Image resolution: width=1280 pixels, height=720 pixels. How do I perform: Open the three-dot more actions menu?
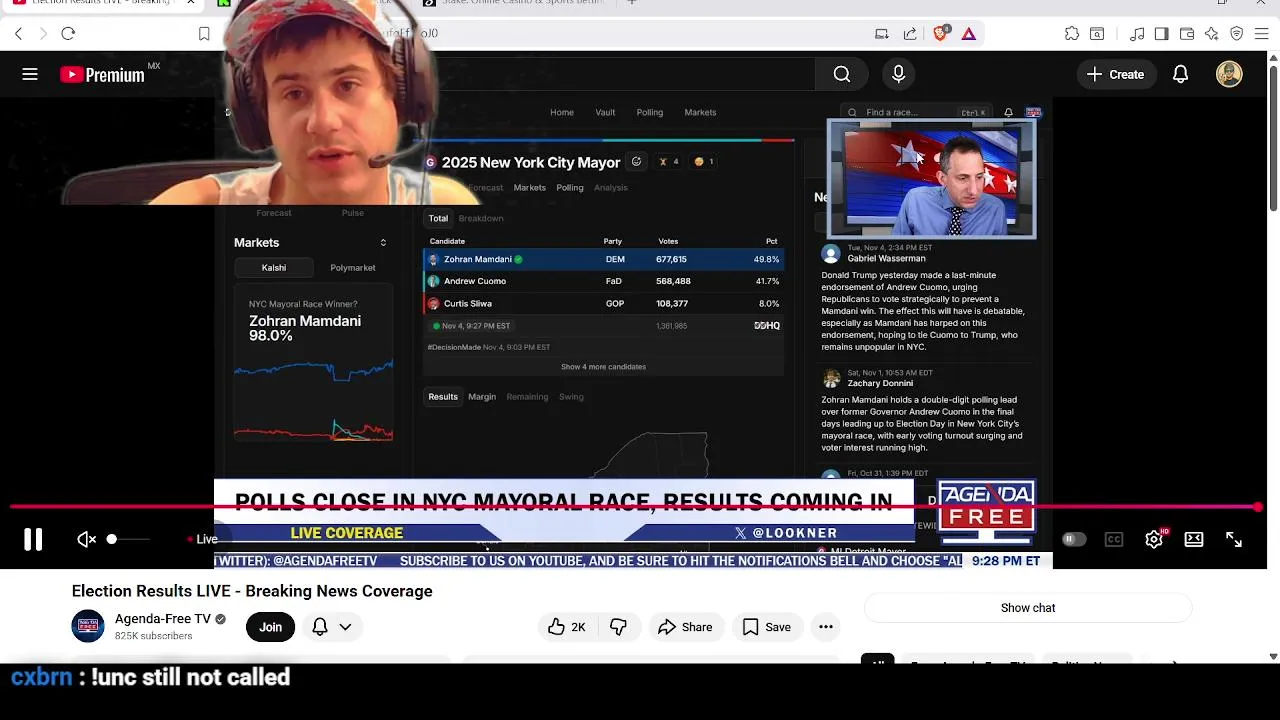(x=826, y=627)
